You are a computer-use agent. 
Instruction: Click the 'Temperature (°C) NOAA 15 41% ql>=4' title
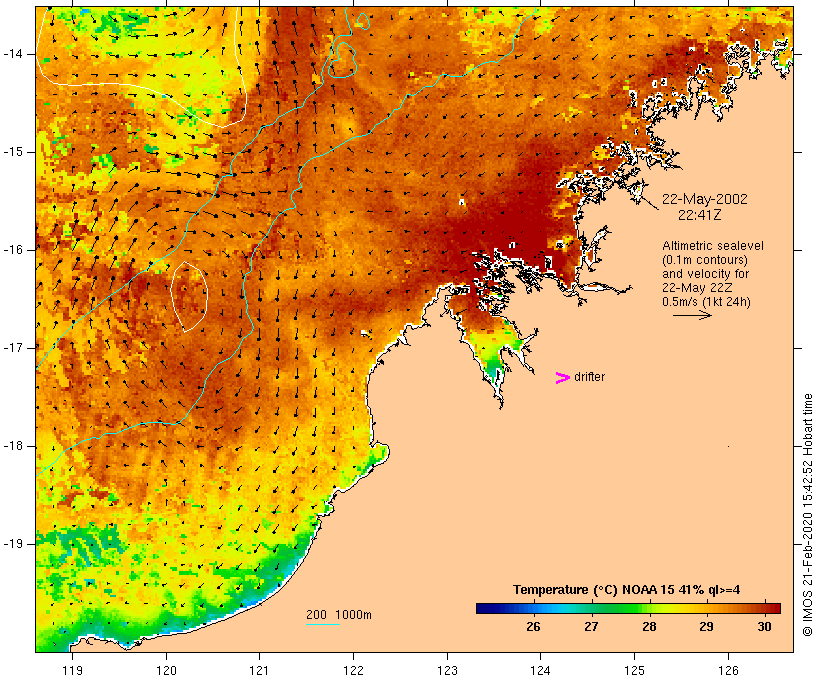627,590
